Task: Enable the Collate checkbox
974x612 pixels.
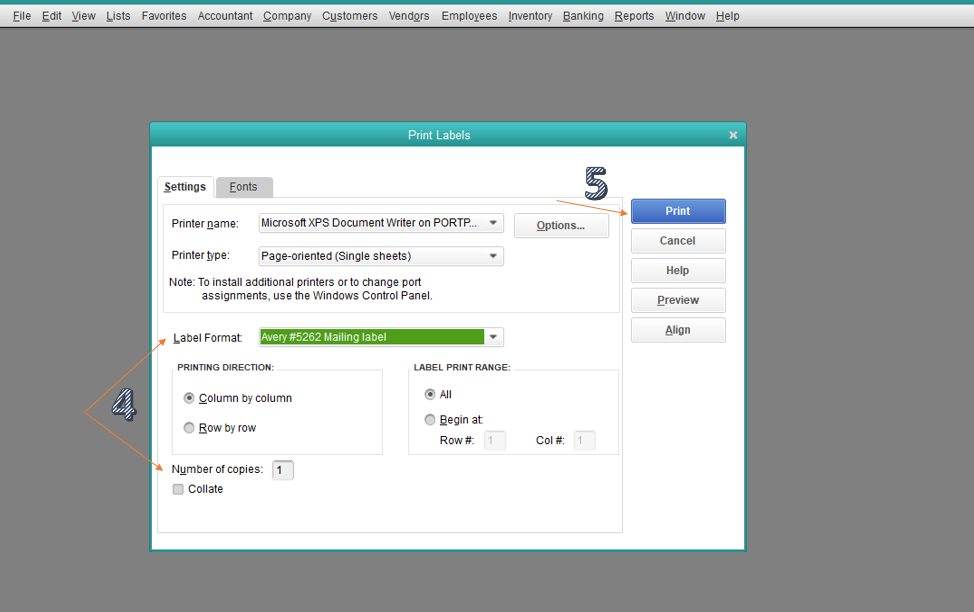Action: tap(178, 490)
